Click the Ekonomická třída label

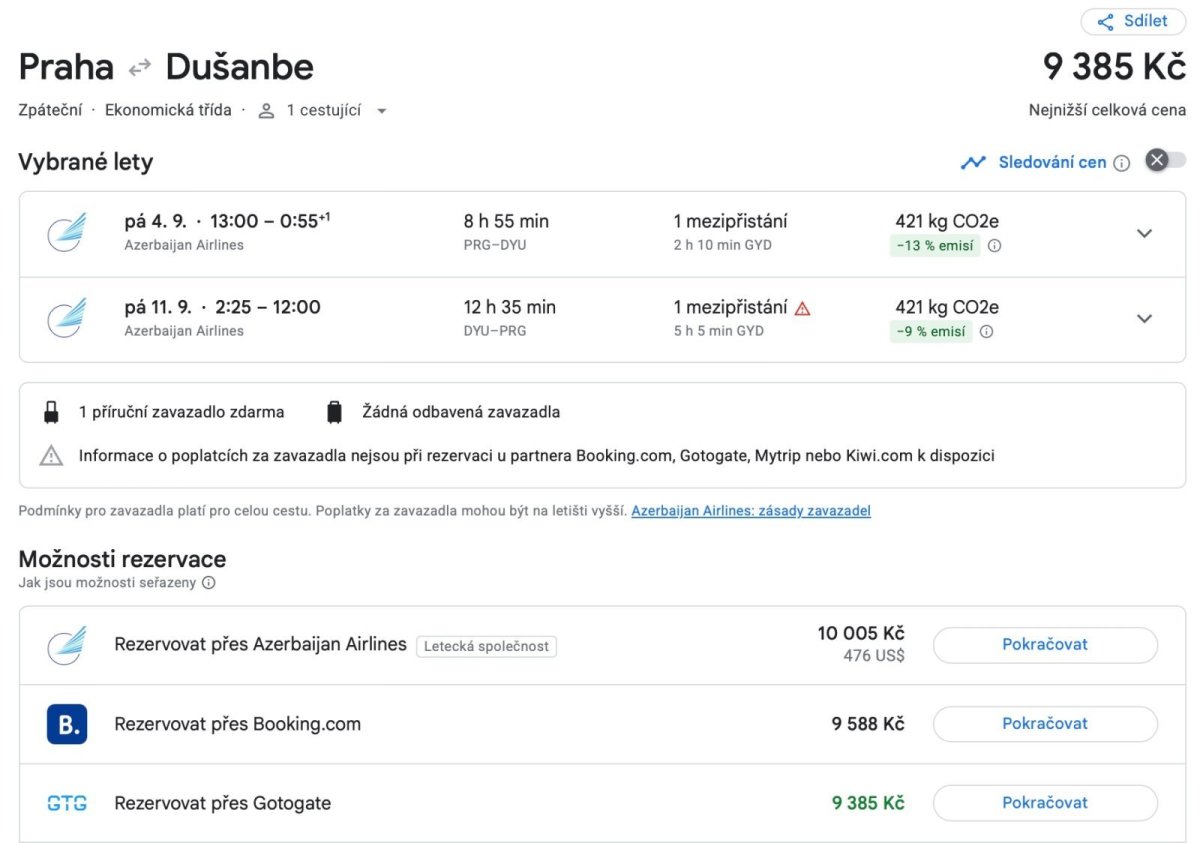168,110
